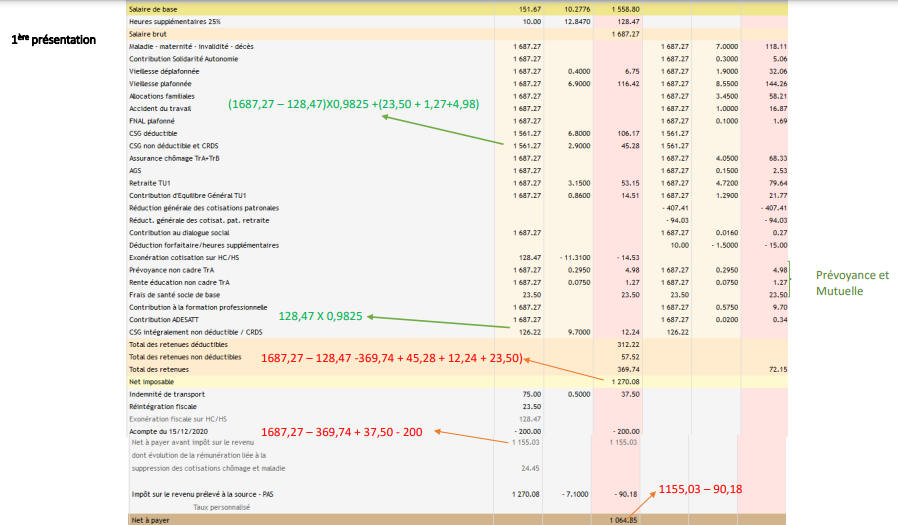Select the "Salaire de base" row label
898x525 pixels.
pos(154,8)
